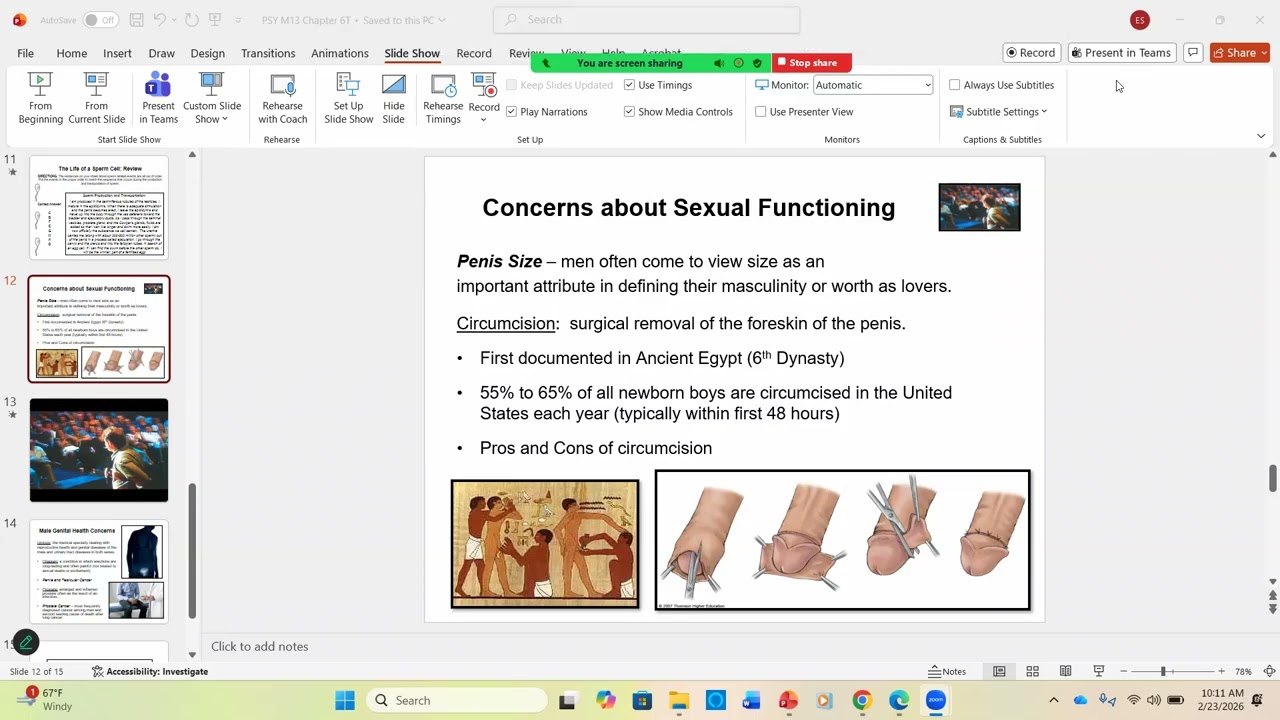The width and height of the screenshot is (1280, 720).
Task: Start slide show From Beginning
Action: coord(40,99)
